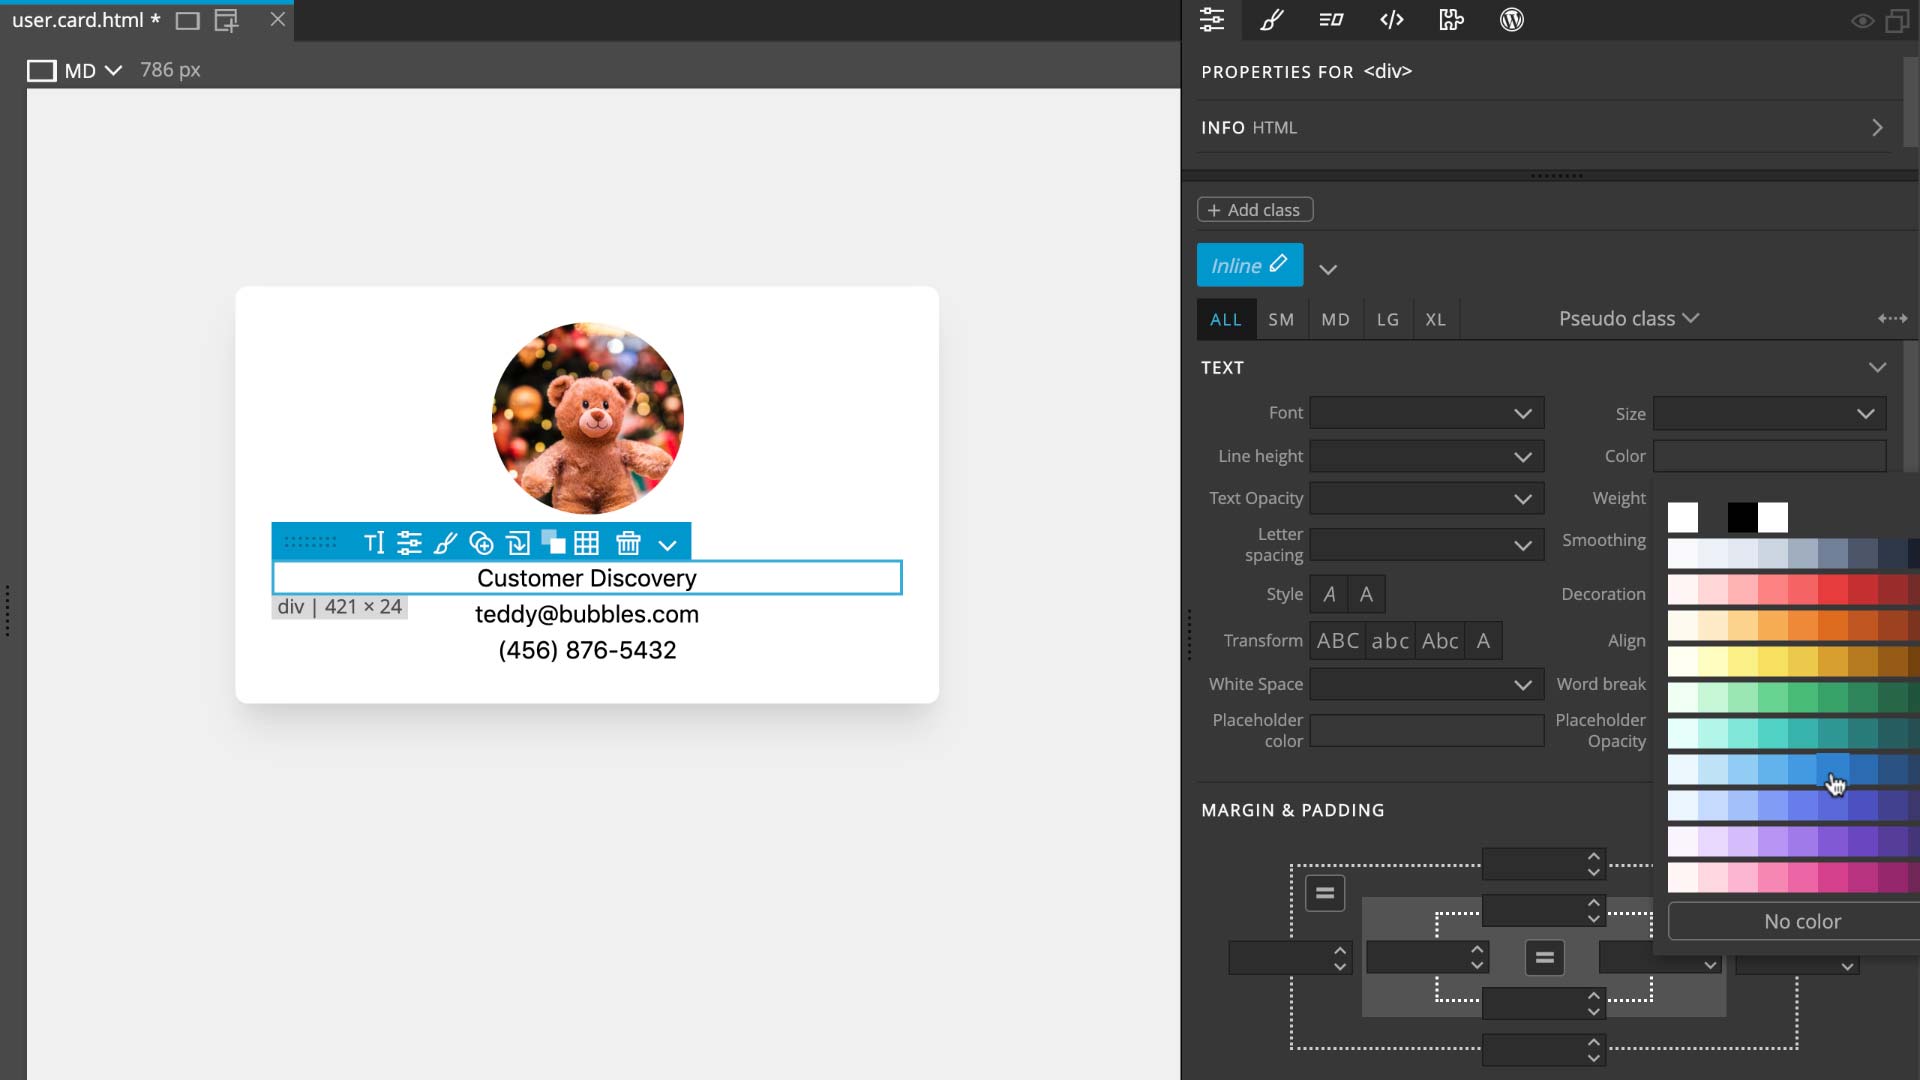Image resolution: width=1920 pixels, height=1080 pixels.
Task: Toggle italic style button
Action: (x=1329, y=594)
